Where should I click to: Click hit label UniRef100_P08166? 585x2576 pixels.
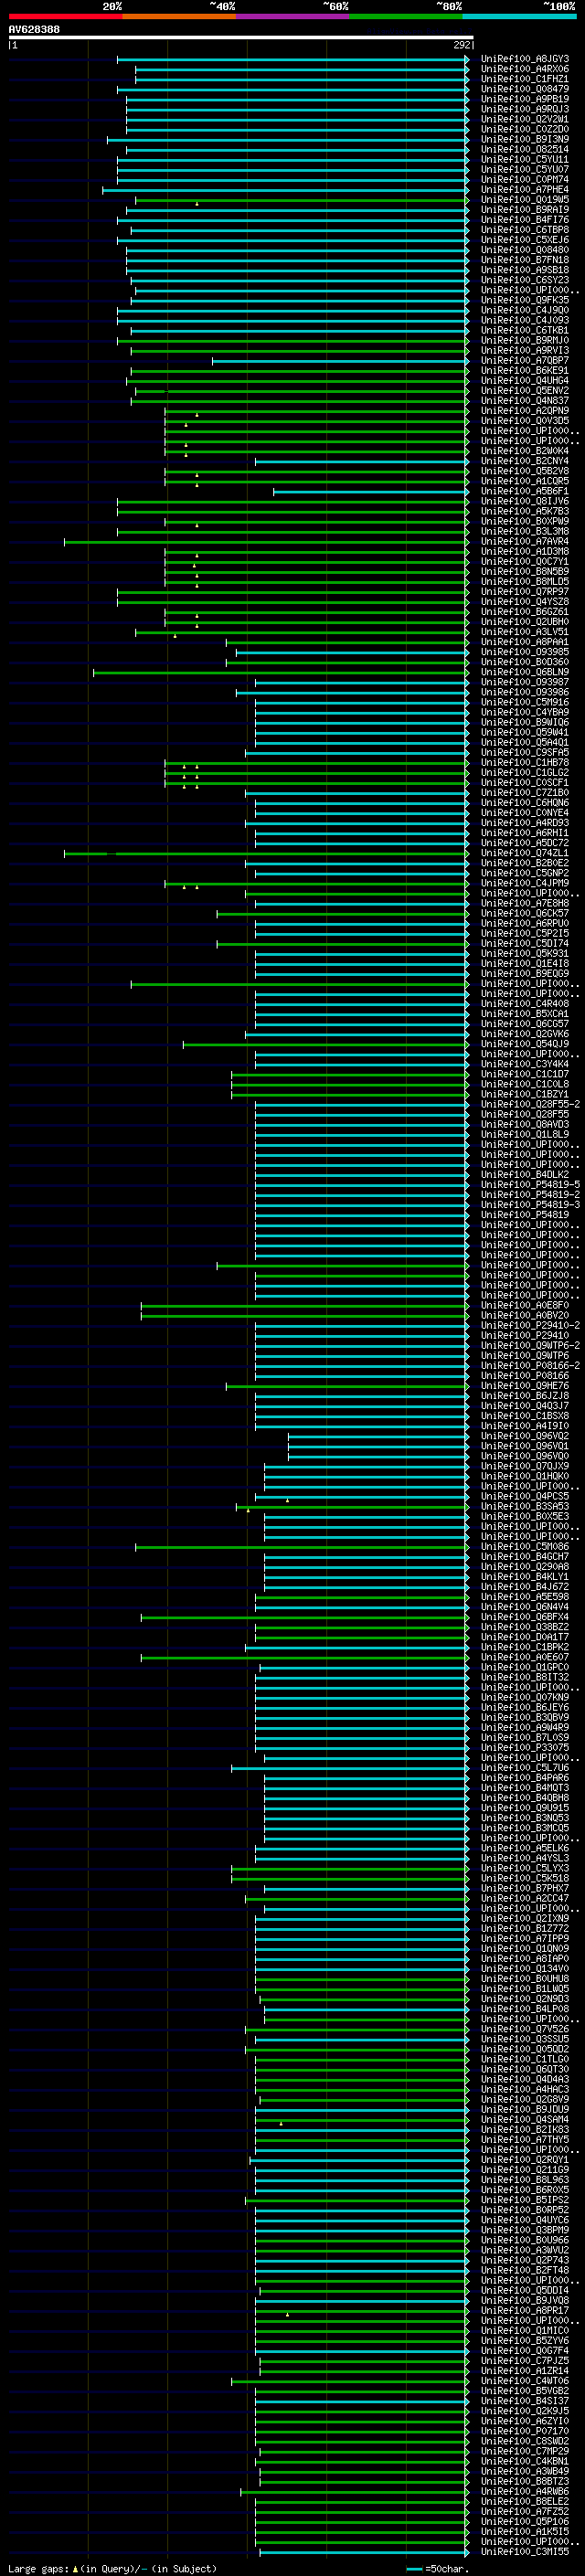(x=525, y=1376)
